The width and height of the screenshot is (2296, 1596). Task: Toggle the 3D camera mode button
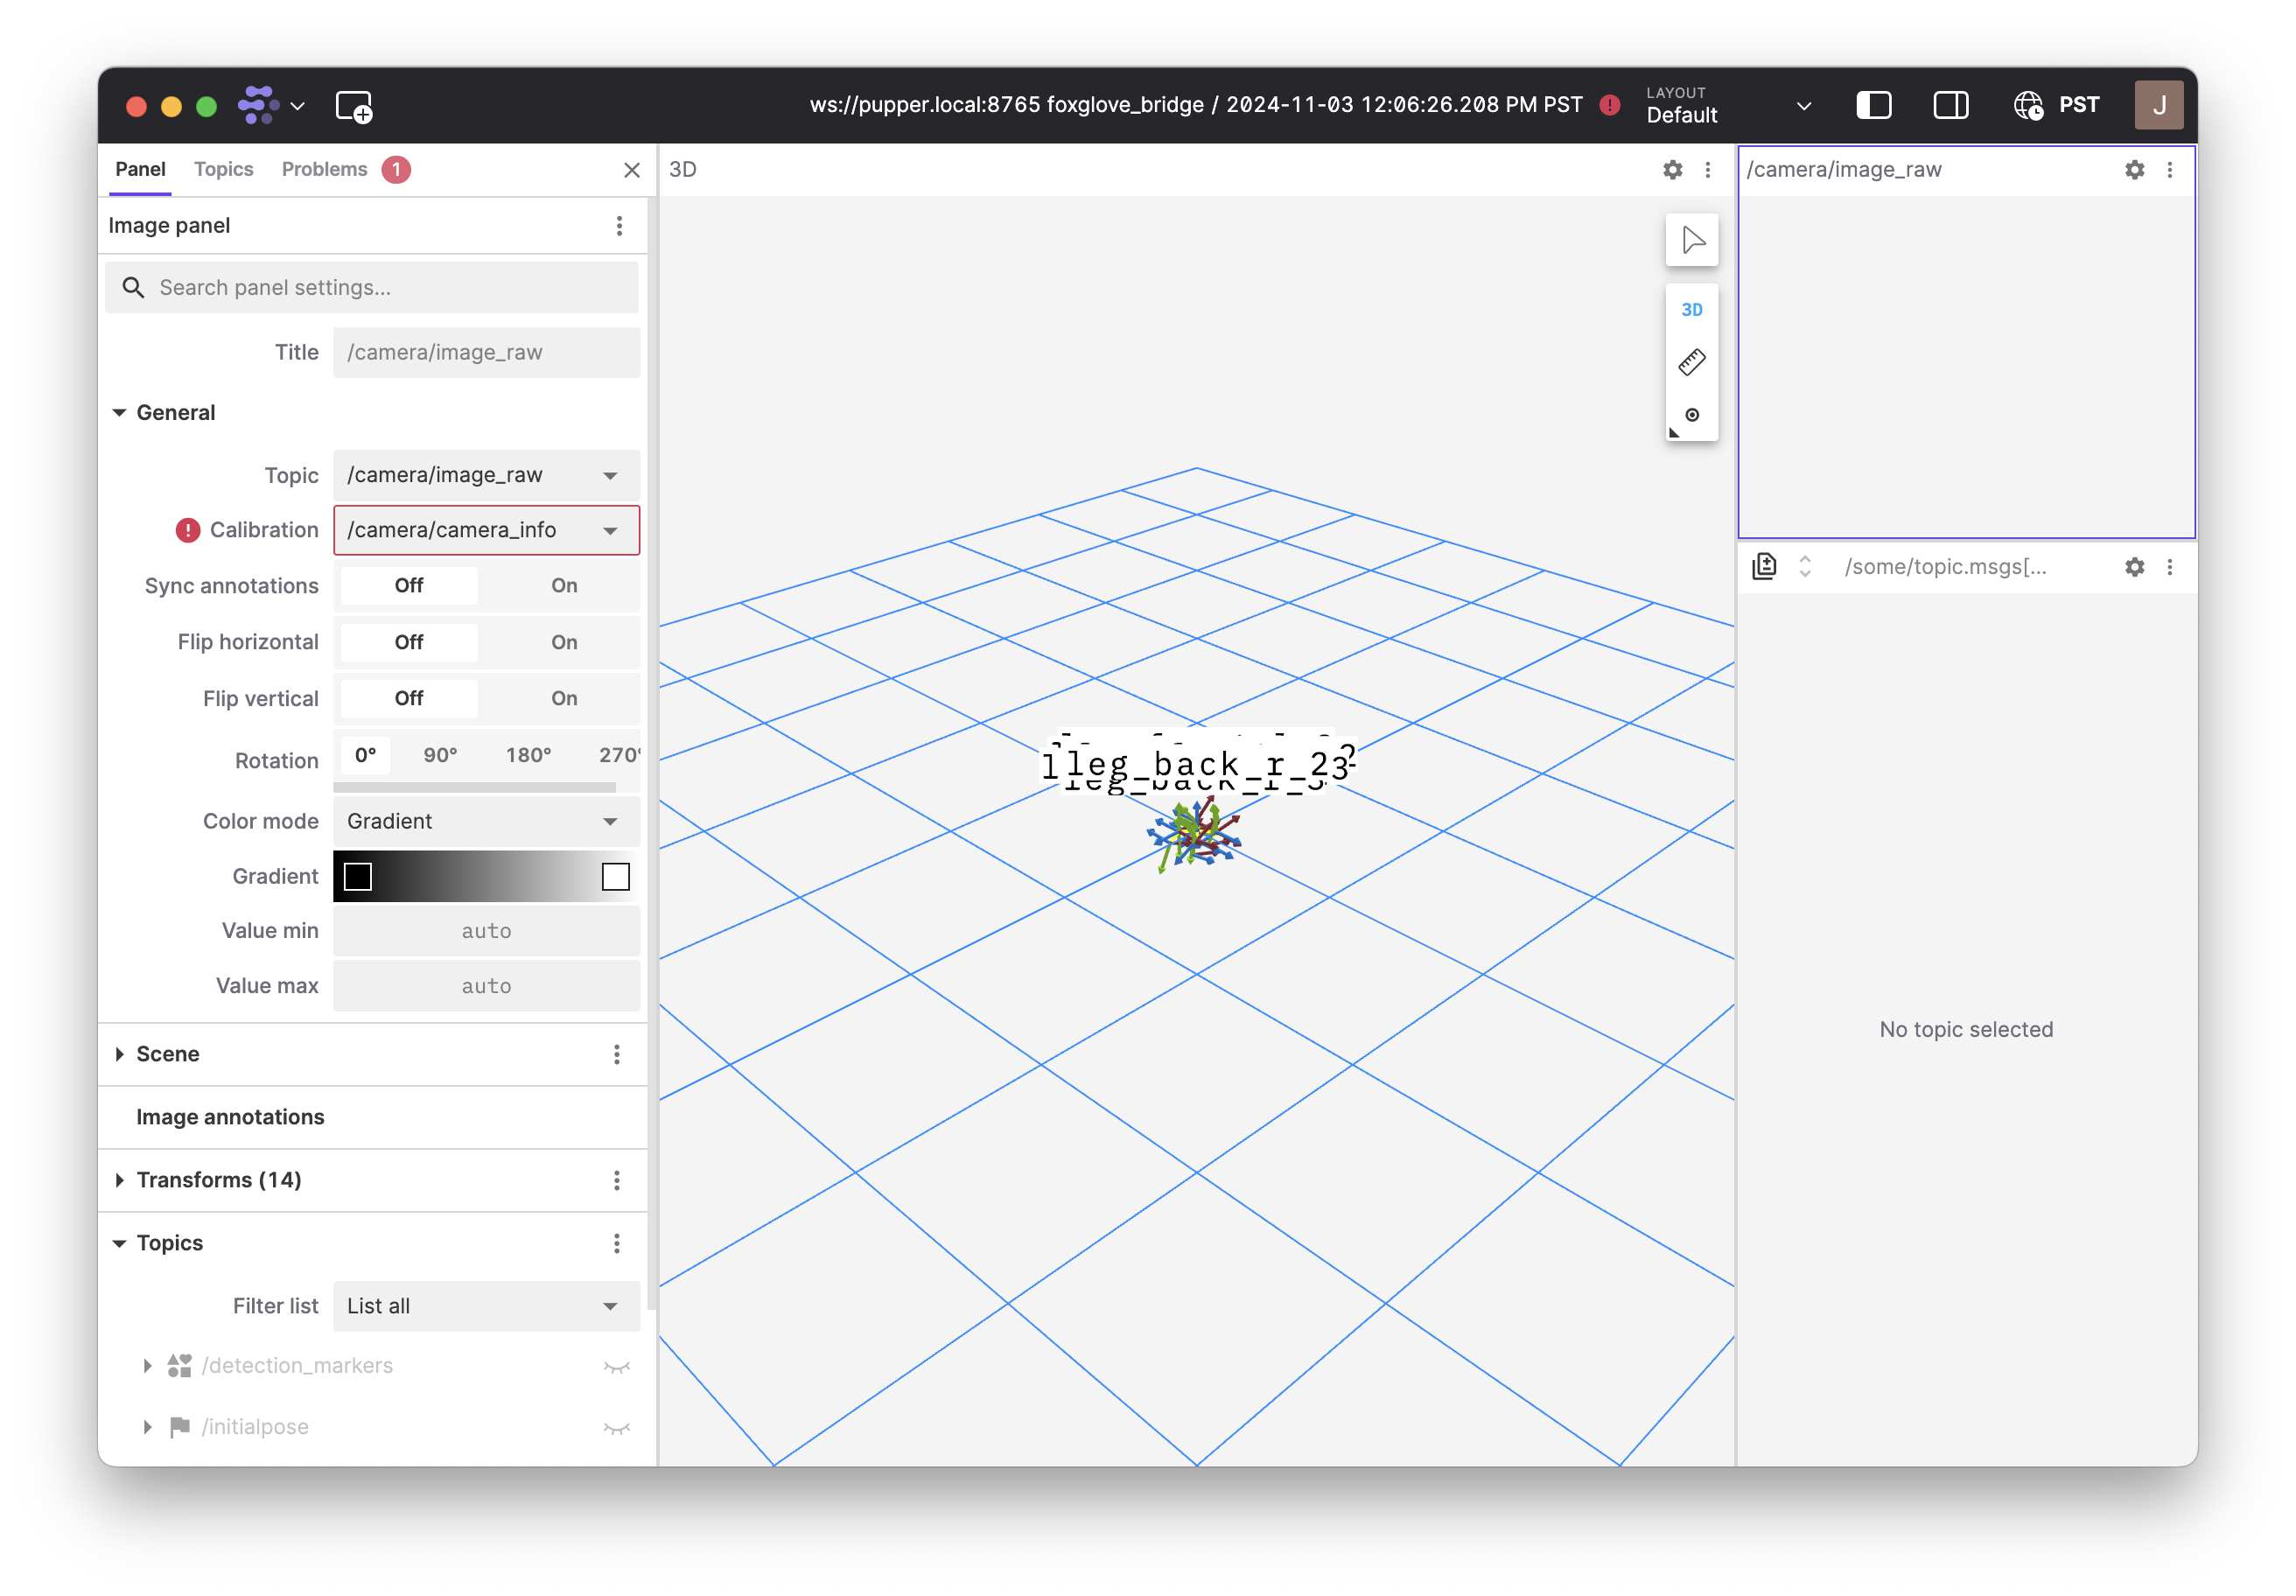1691,310
